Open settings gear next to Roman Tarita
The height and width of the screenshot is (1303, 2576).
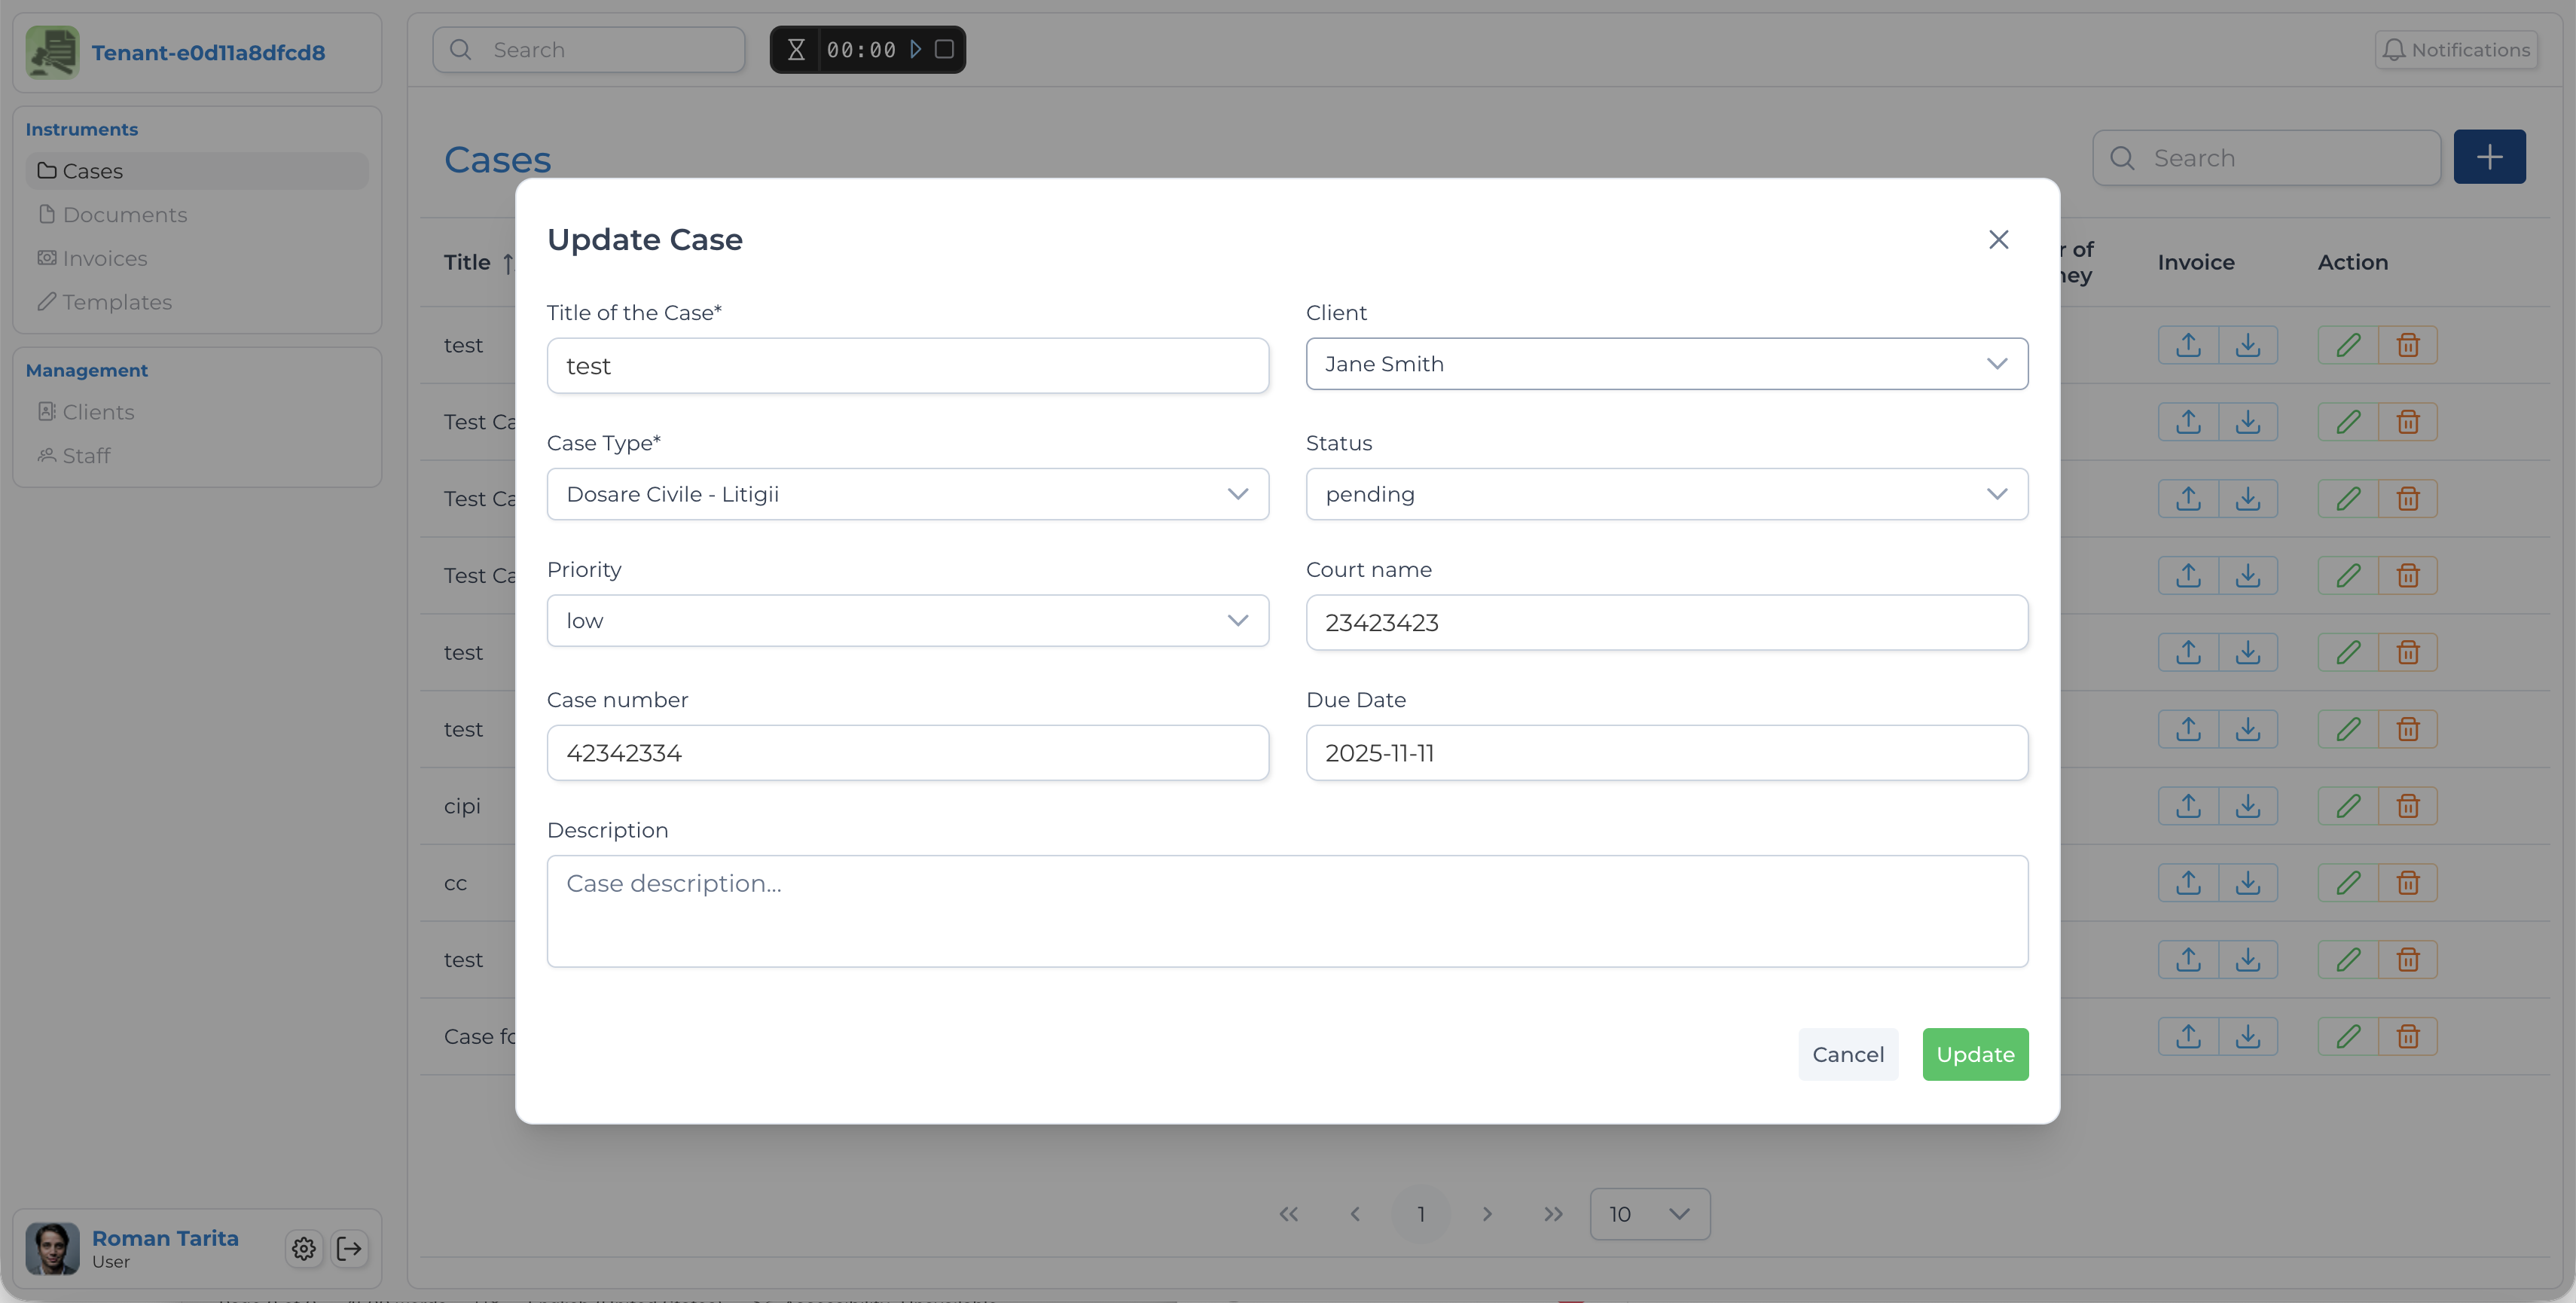click(x=304, y=1248)
